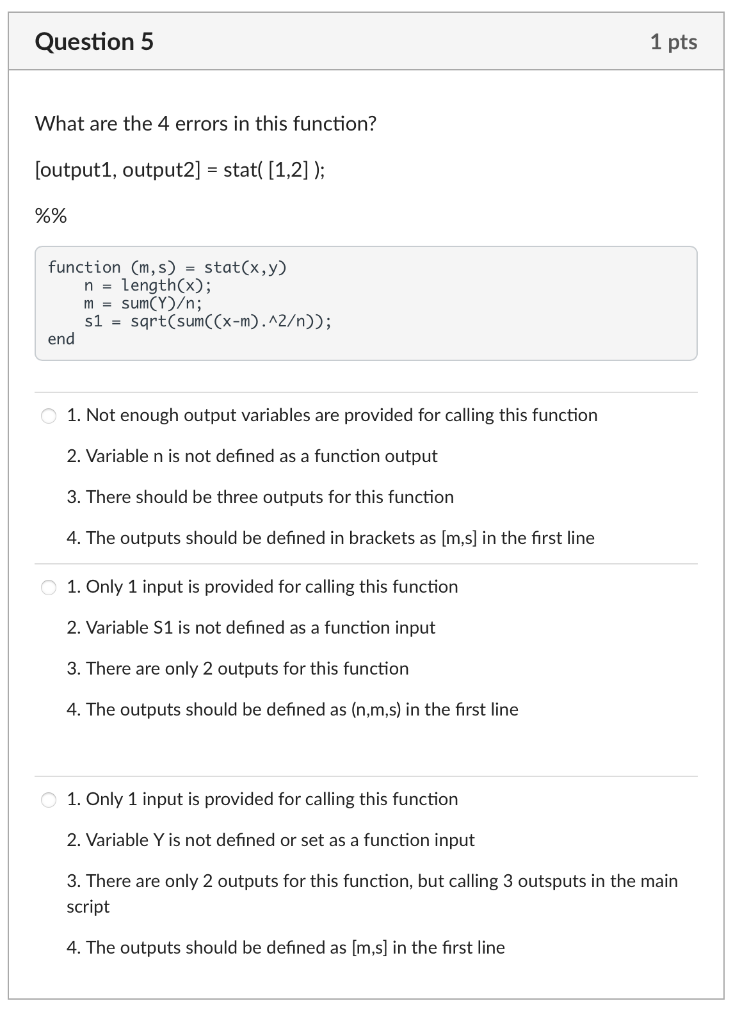The height and width of the screenshot is (1024, 749).
Task: Click the '%%' text line
Action: pyautogui.click(x=44, y=212)
